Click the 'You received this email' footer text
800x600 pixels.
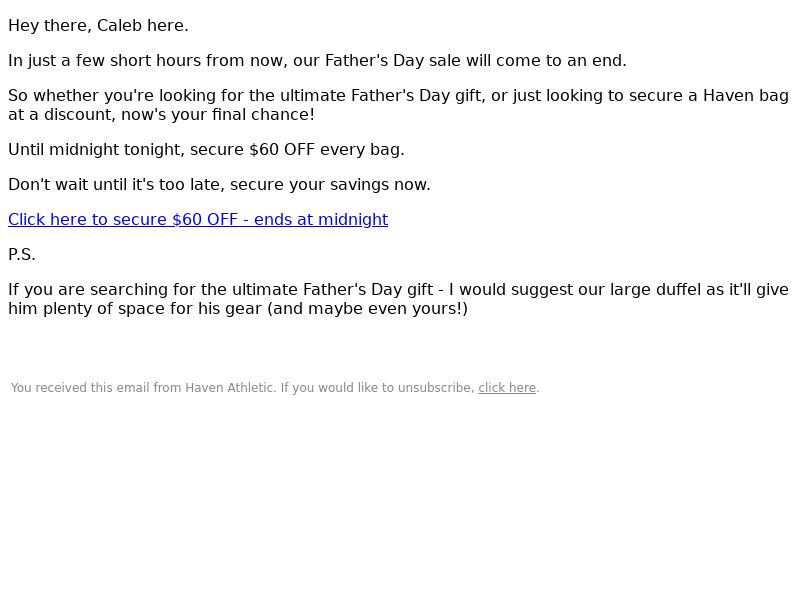tap(81, 388)
